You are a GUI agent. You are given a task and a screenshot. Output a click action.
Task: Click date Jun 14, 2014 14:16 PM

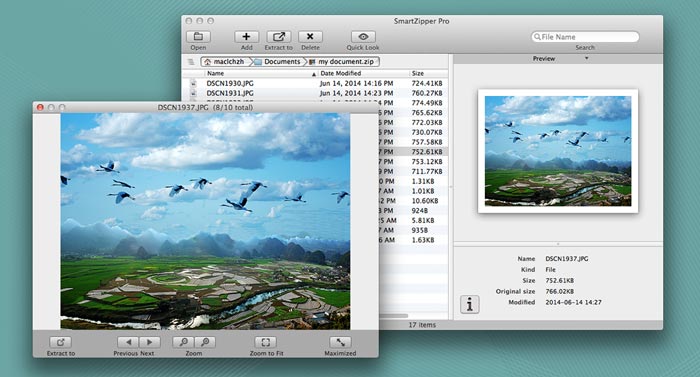tap(356, 83)
